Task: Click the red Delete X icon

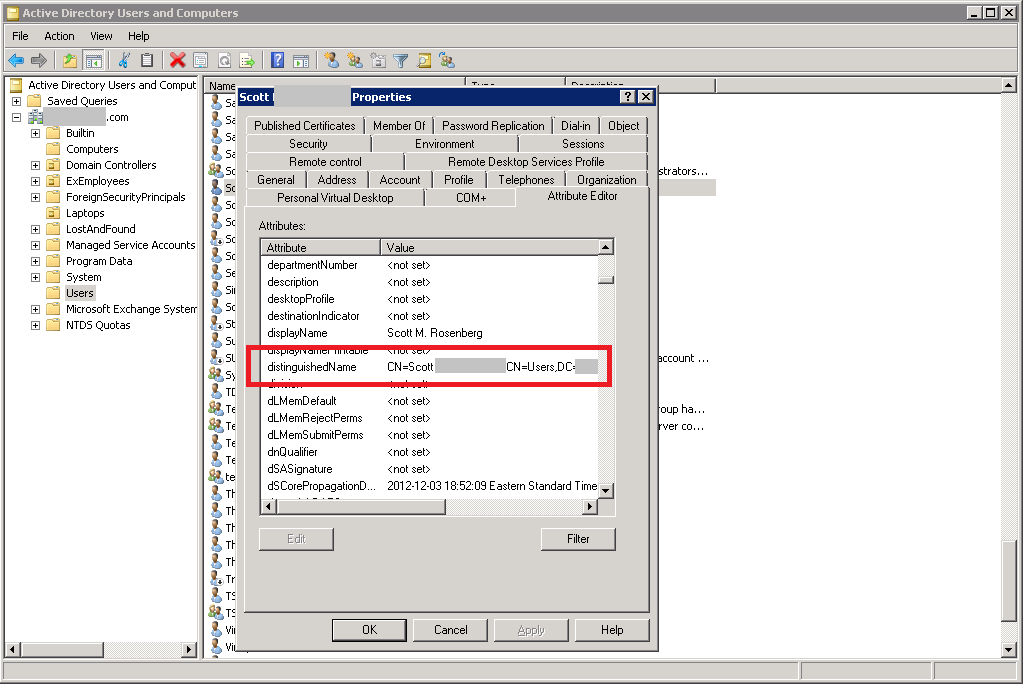Action: click(177, 61)
